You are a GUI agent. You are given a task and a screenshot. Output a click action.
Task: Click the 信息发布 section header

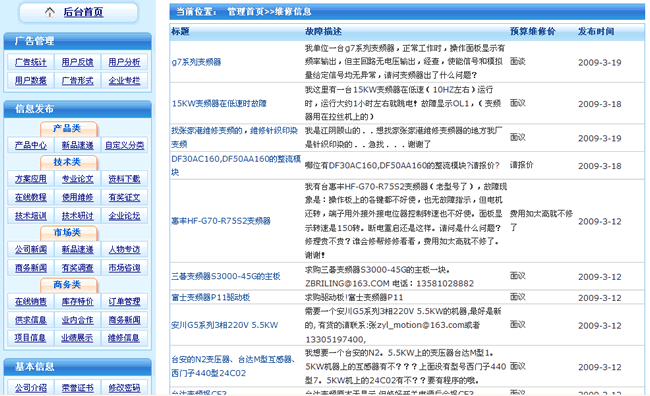tap(78, 109)
